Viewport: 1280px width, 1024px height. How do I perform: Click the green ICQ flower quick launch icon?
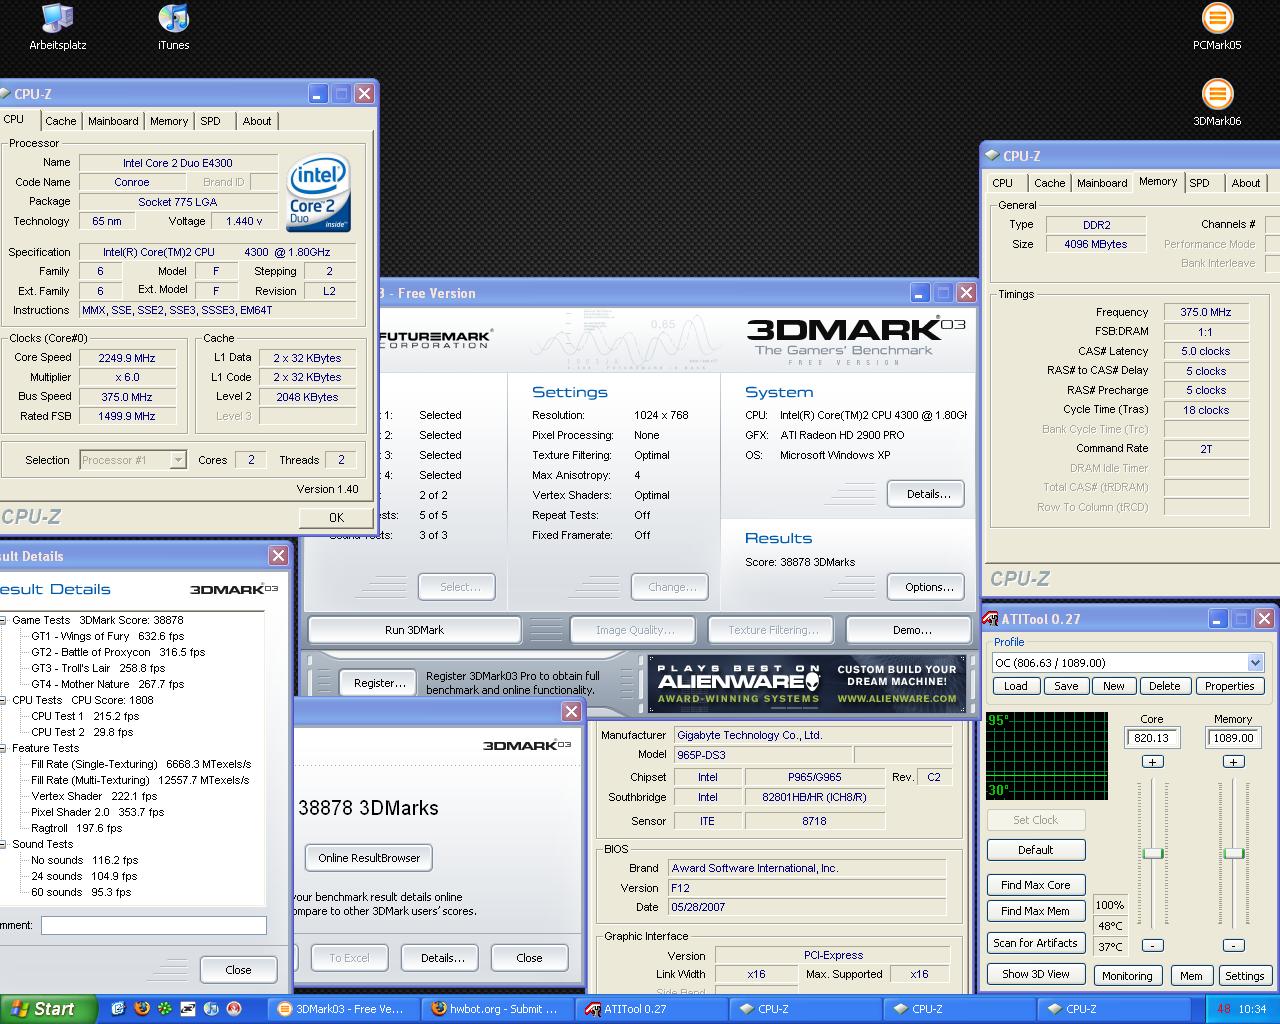164,1009
